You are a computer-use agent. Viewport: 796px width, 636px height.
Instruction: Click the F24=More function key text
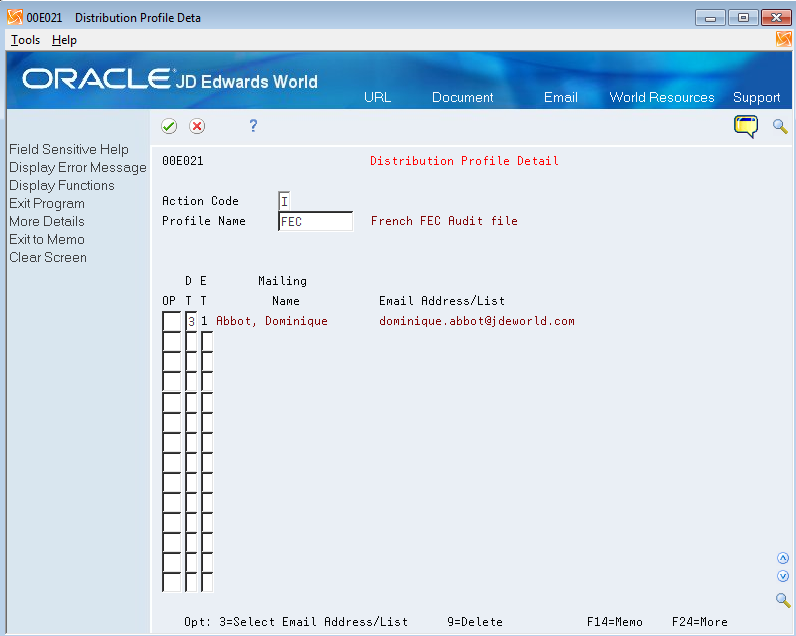click(700, 622)
